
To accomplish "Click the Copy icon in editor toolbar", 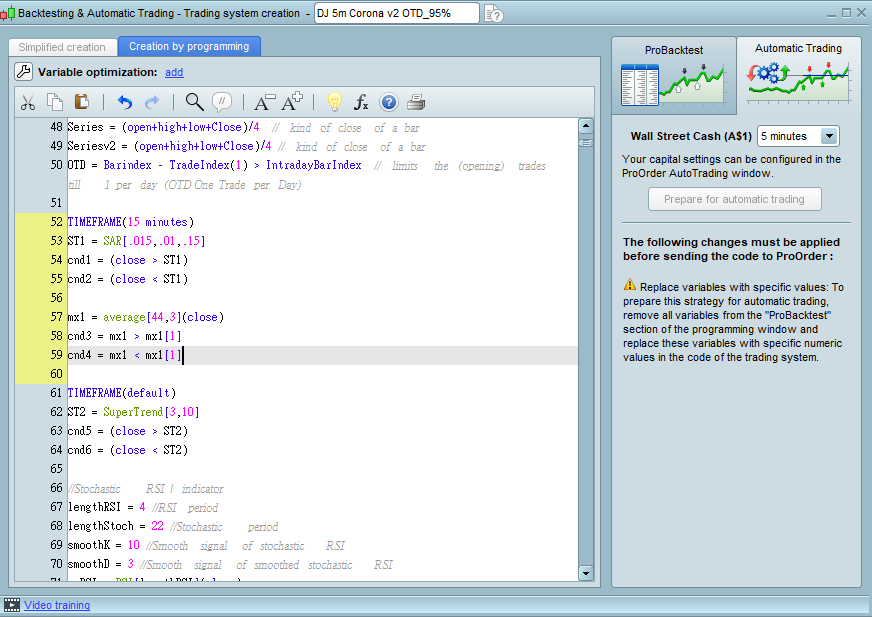I will pos(54,102).
